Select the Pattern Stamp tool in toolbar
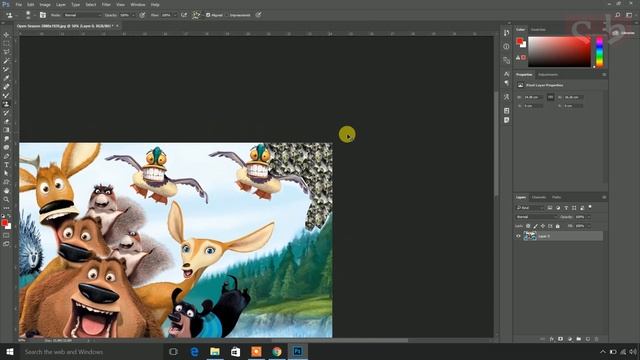 [6, 104]
